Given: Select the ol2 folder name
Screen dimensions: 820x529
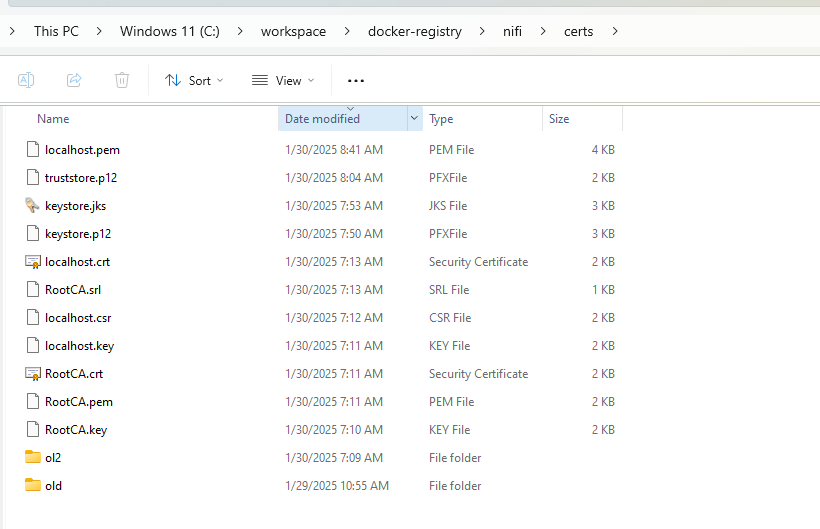Looking at the screenshot, I should tap(53, 458).
